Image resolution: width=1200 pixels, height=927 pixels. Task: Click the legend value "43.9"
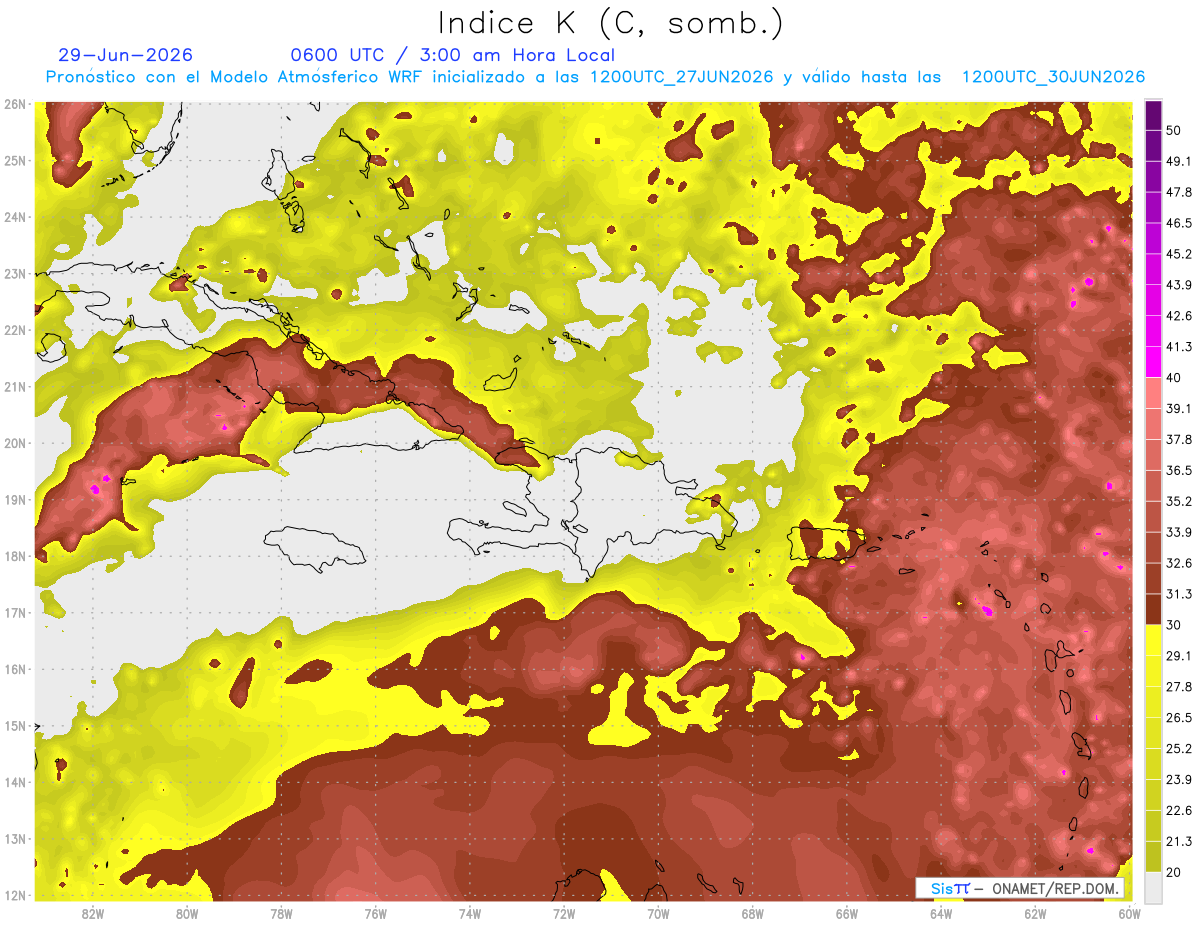coord(1179,284)
